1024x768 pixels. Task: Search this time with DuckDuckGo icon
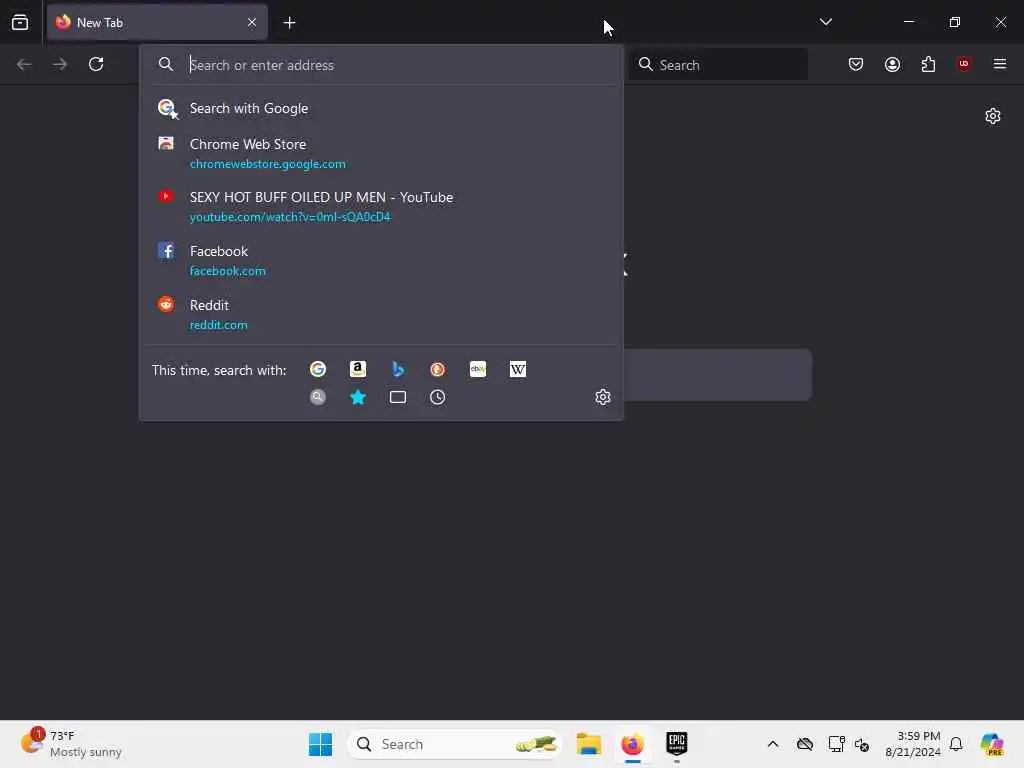pos(438,370)
